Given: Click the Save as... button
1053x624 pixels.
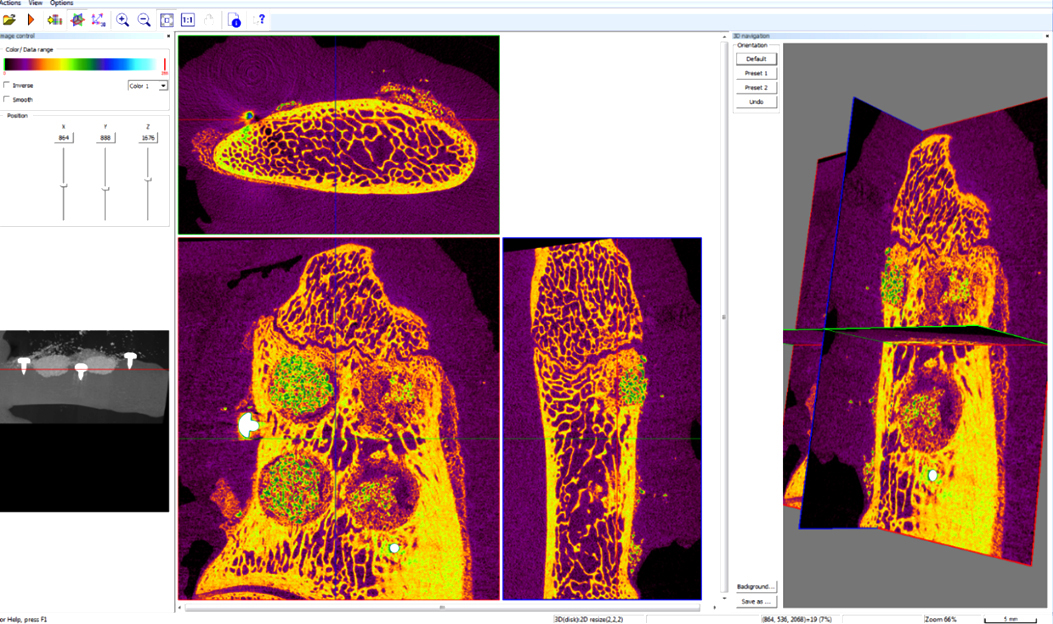Looking at the screenshot, I should pyautogui.click(x=755, y=601).
